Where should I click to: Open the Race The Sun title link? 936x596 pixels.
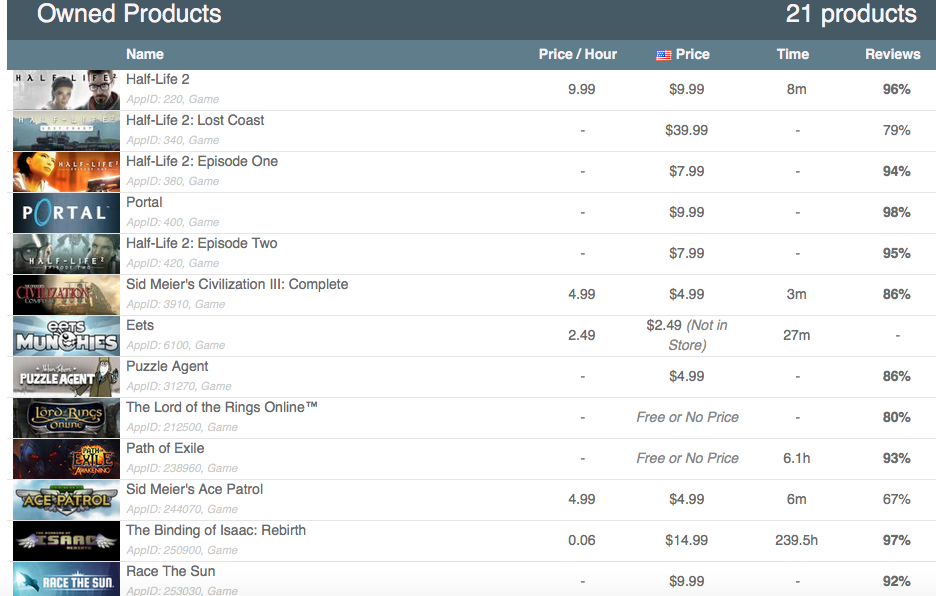(170, 571)
